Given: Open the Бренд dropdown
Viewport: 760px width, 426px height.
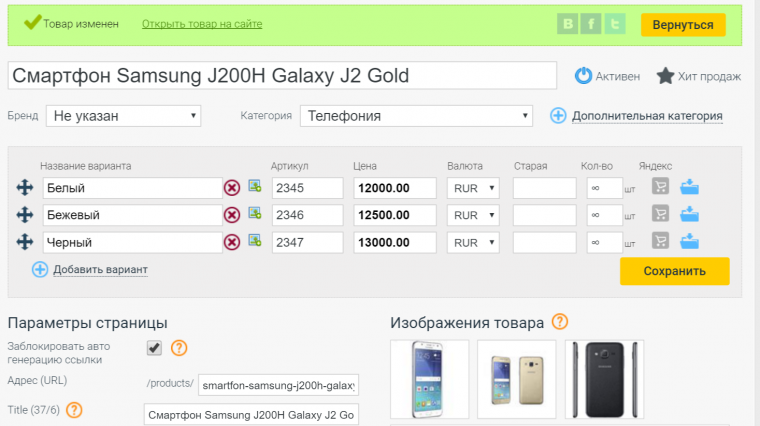Looking at the screenshot, I should (x=123, y=116).
